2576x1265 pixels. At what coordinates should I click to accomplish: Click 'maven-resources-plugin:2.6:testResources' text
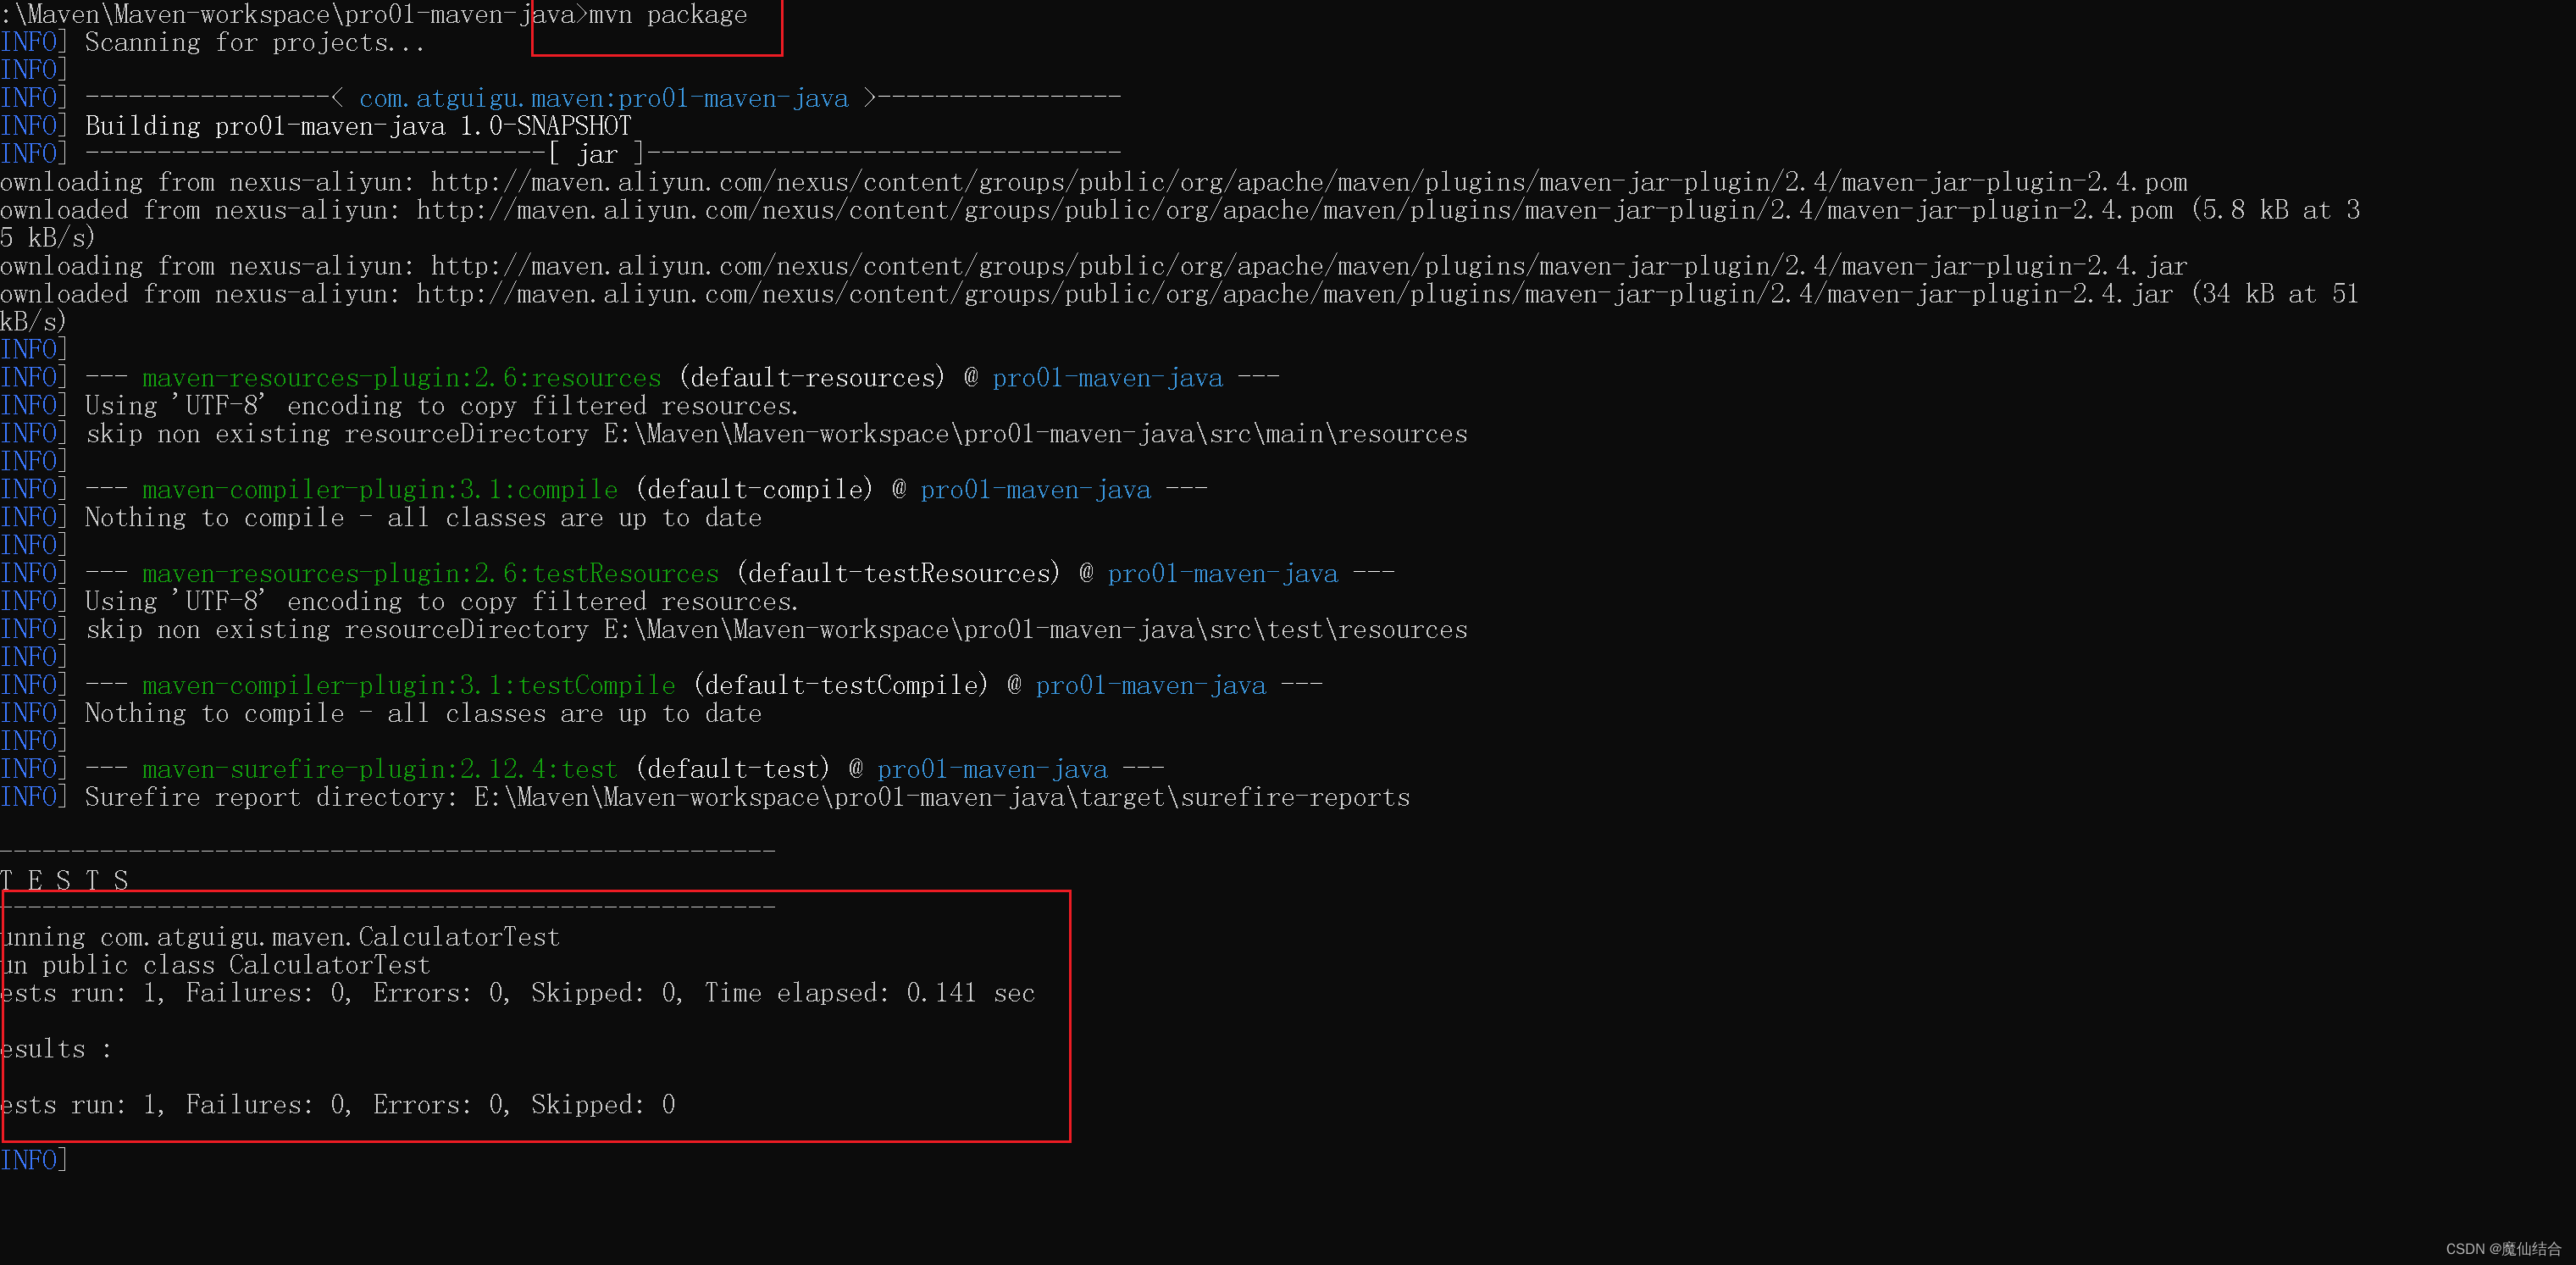(430, 575)
